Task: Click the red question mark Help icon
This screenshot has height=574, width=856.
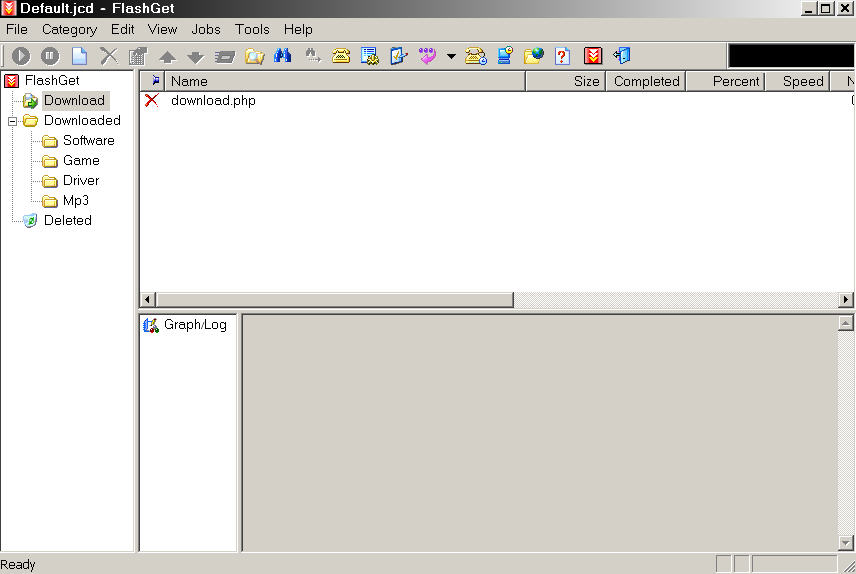Action: [562, 56]
